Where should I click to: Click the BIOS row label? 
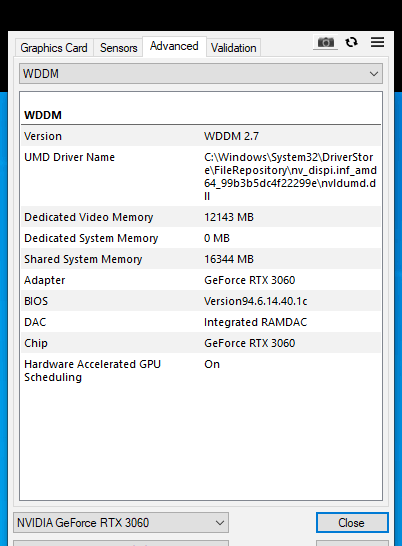36,301
